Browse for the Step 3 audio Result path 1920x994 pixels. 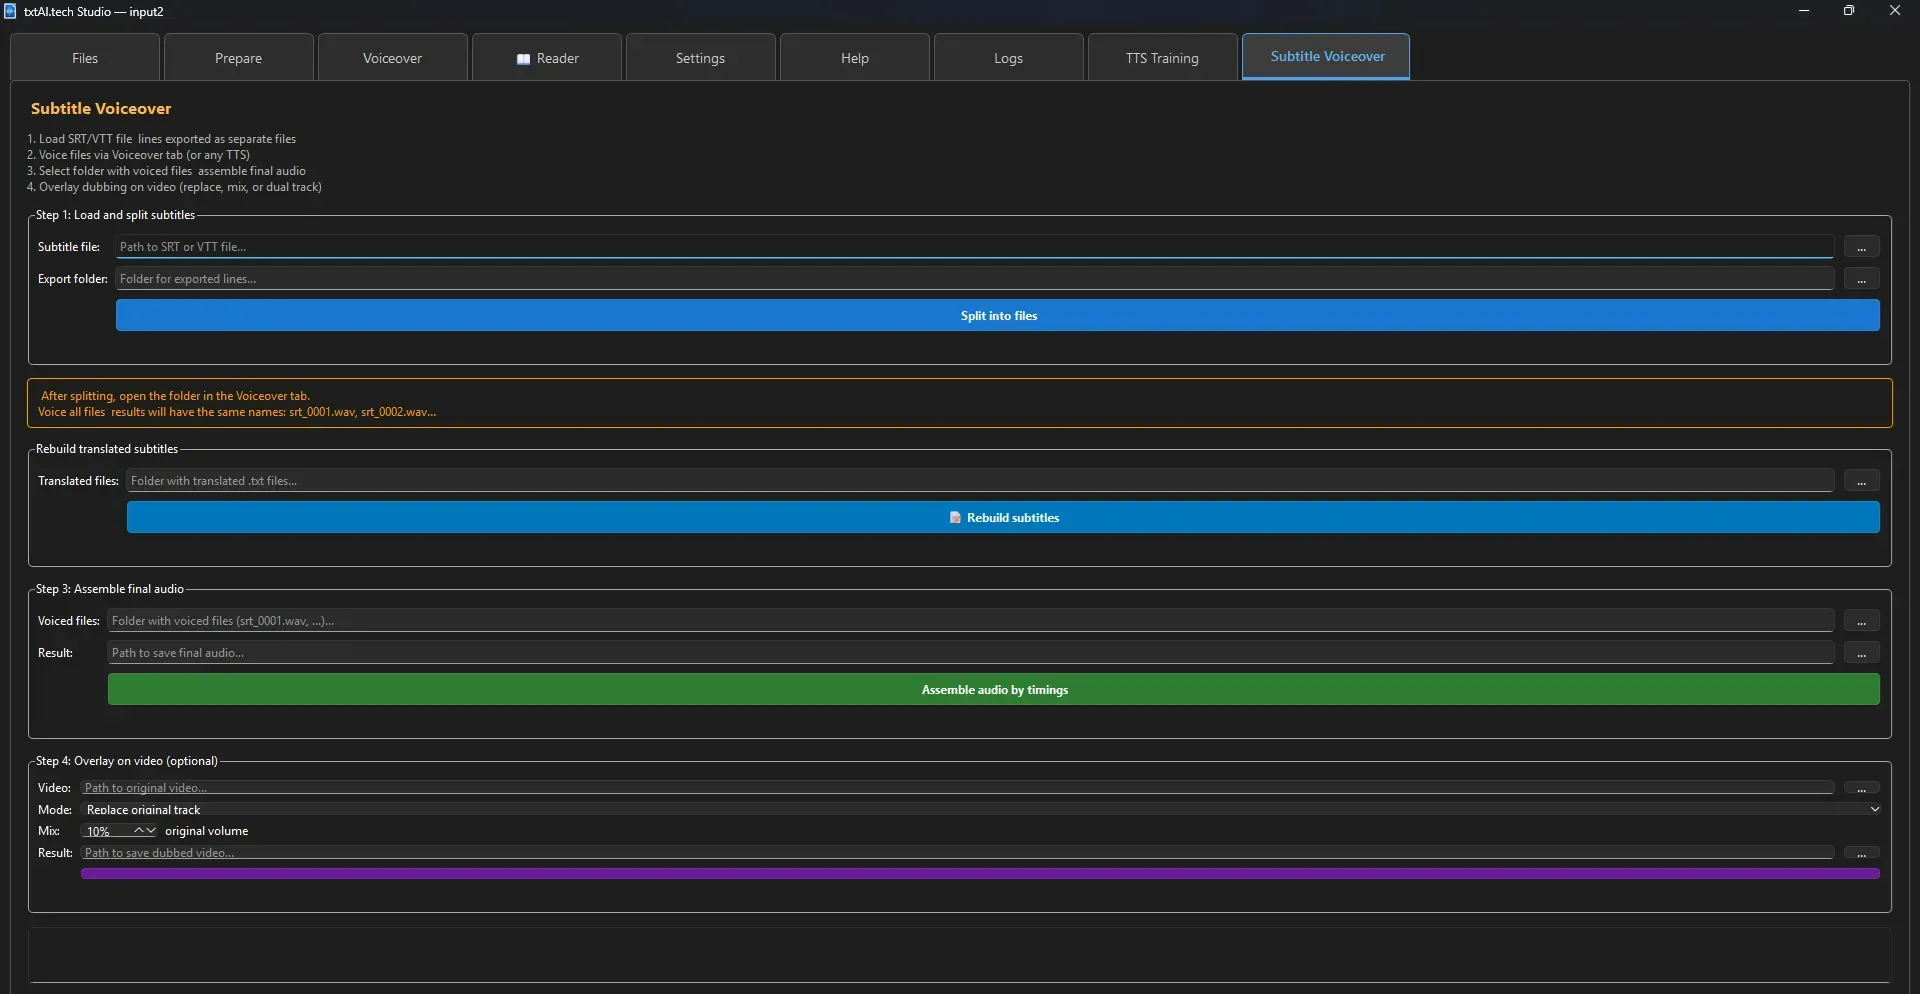click(1861, 653)
